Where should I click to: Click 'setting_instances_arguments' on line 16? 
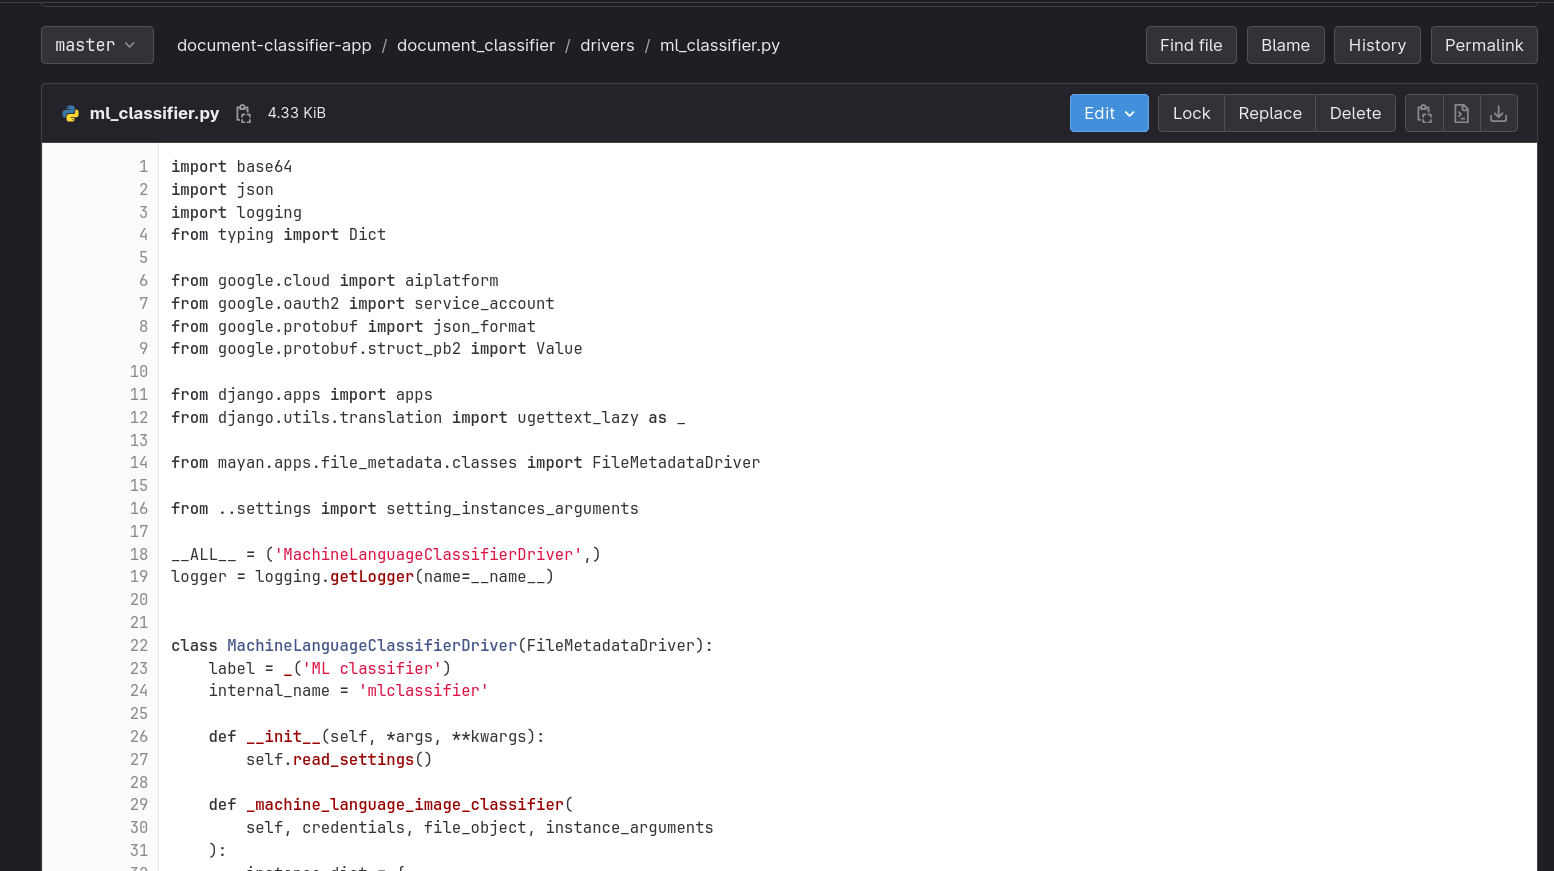point(512,509)
